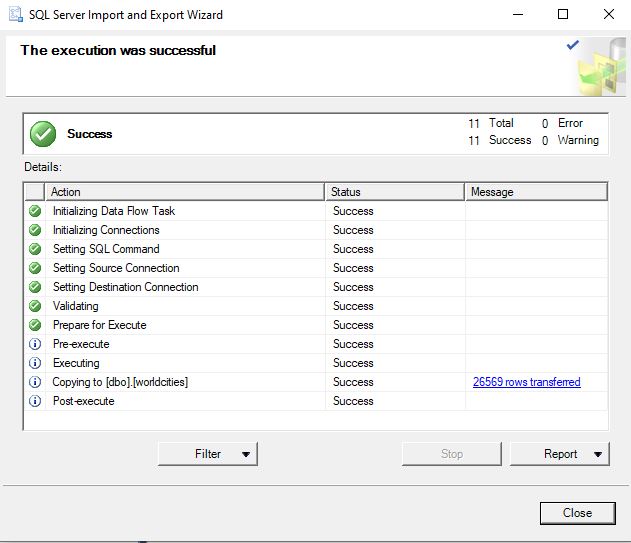Screen dimensions: 631x543
Task: Click the large green Success check icon
Action: pos(43,134)
